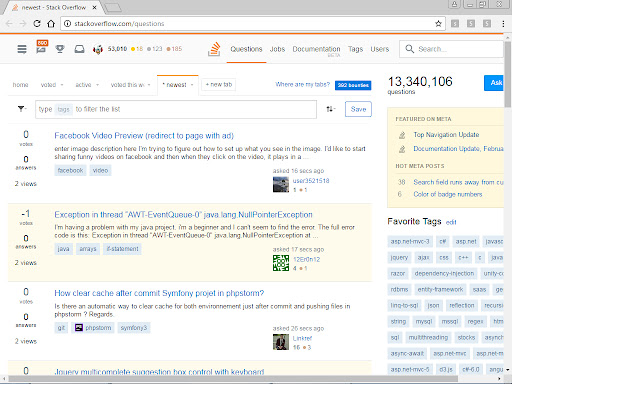This screenshot has height=400, width=640.
Task: Open user profile link Linkref
Action: [x=302, y=338]
